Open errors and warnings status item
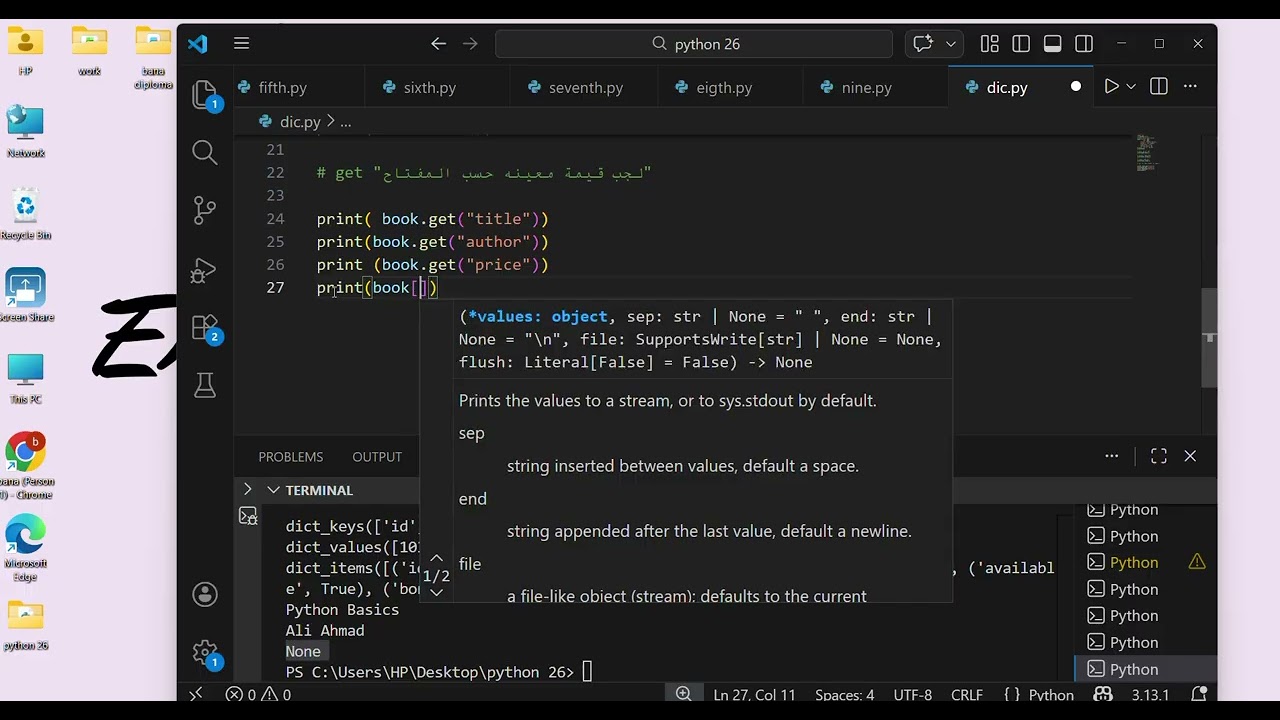 point(258,694)
